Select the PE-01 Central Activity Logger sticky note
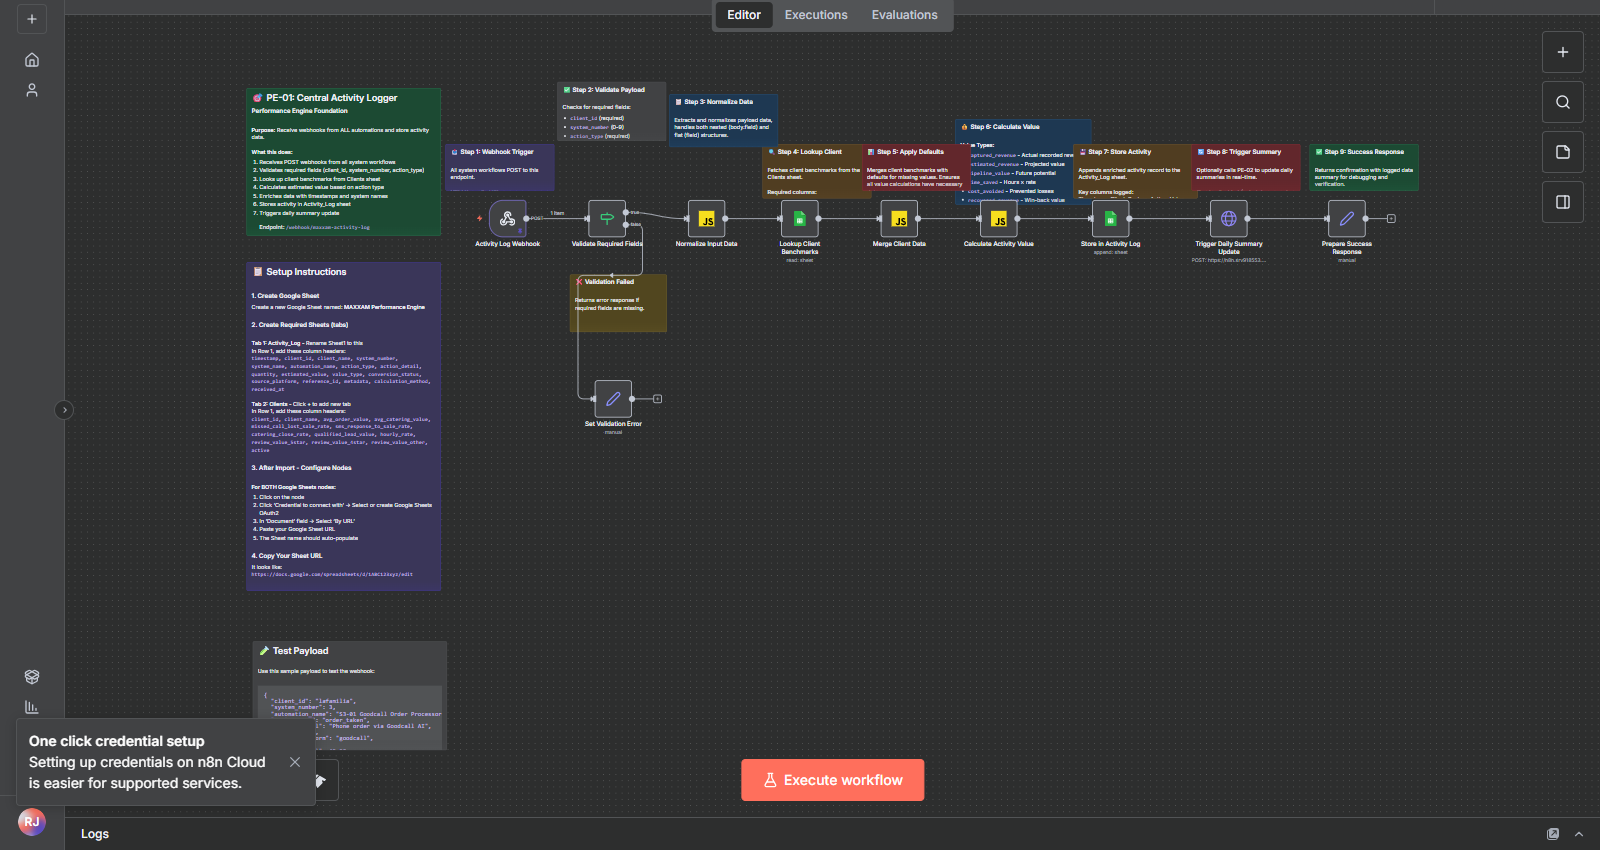The image size is (1600, 850). pos(344,162)
